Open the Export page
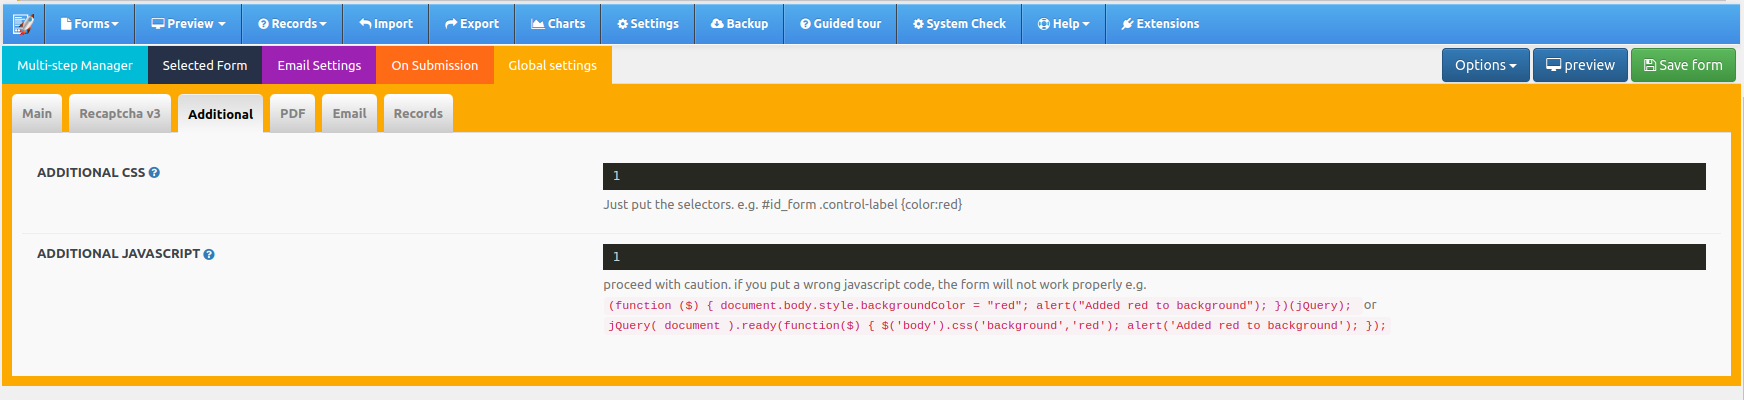 [x=472, y=24]
